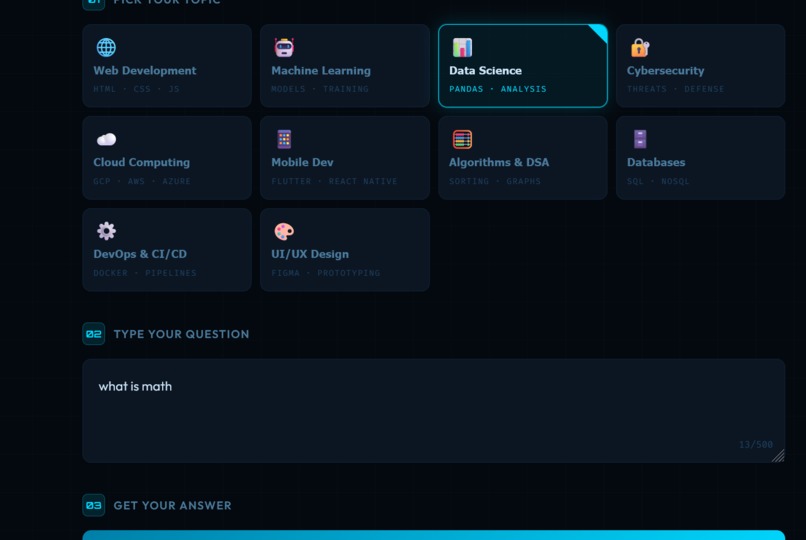Image resolution: width=806 pixels, height=540 pixels.
Task: Select the Cybersecurity topic title
Action: (665, 70)
